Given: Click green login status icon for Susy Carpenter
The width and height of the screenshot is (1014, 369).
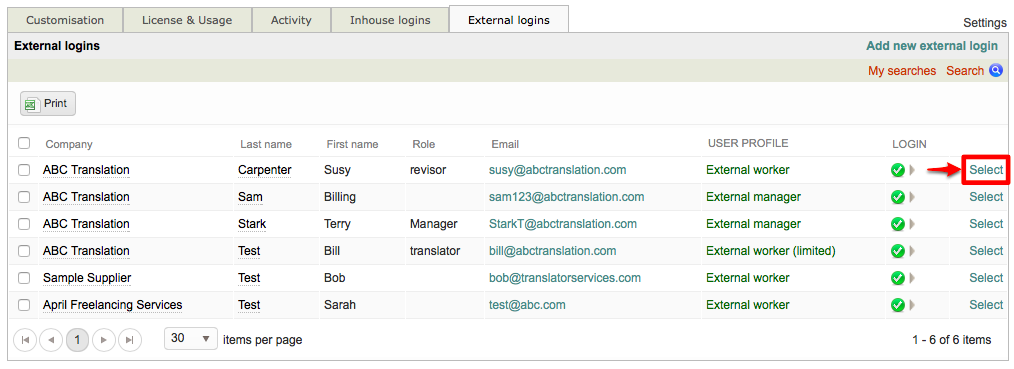Looking at the screenshot, I should coord(898,170).
